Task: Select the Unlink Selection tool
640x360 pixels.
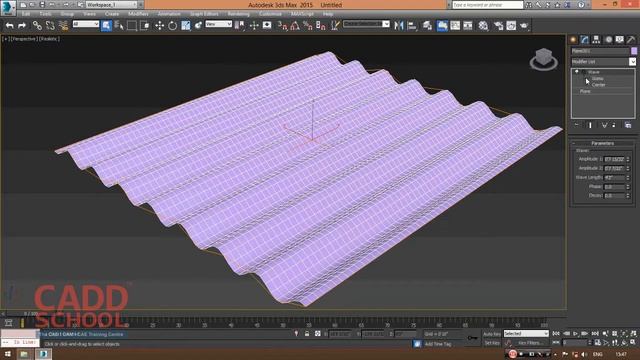Action: pos(50,25)
